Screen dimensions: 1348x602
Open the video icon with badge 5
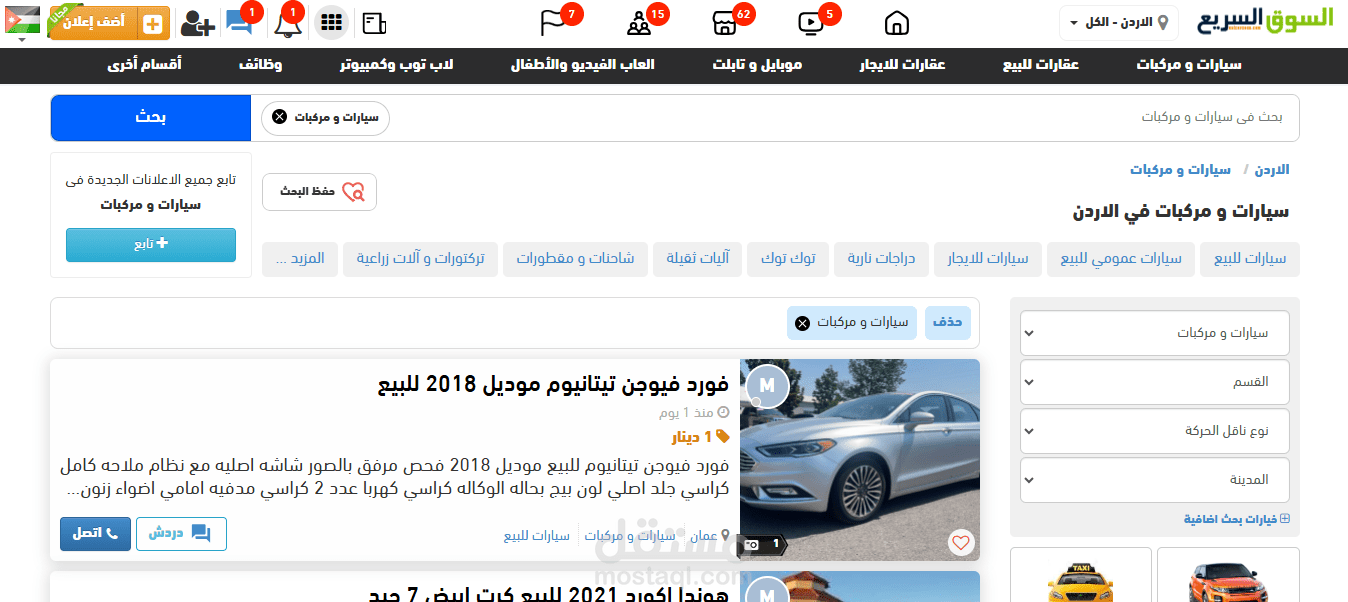811,22
